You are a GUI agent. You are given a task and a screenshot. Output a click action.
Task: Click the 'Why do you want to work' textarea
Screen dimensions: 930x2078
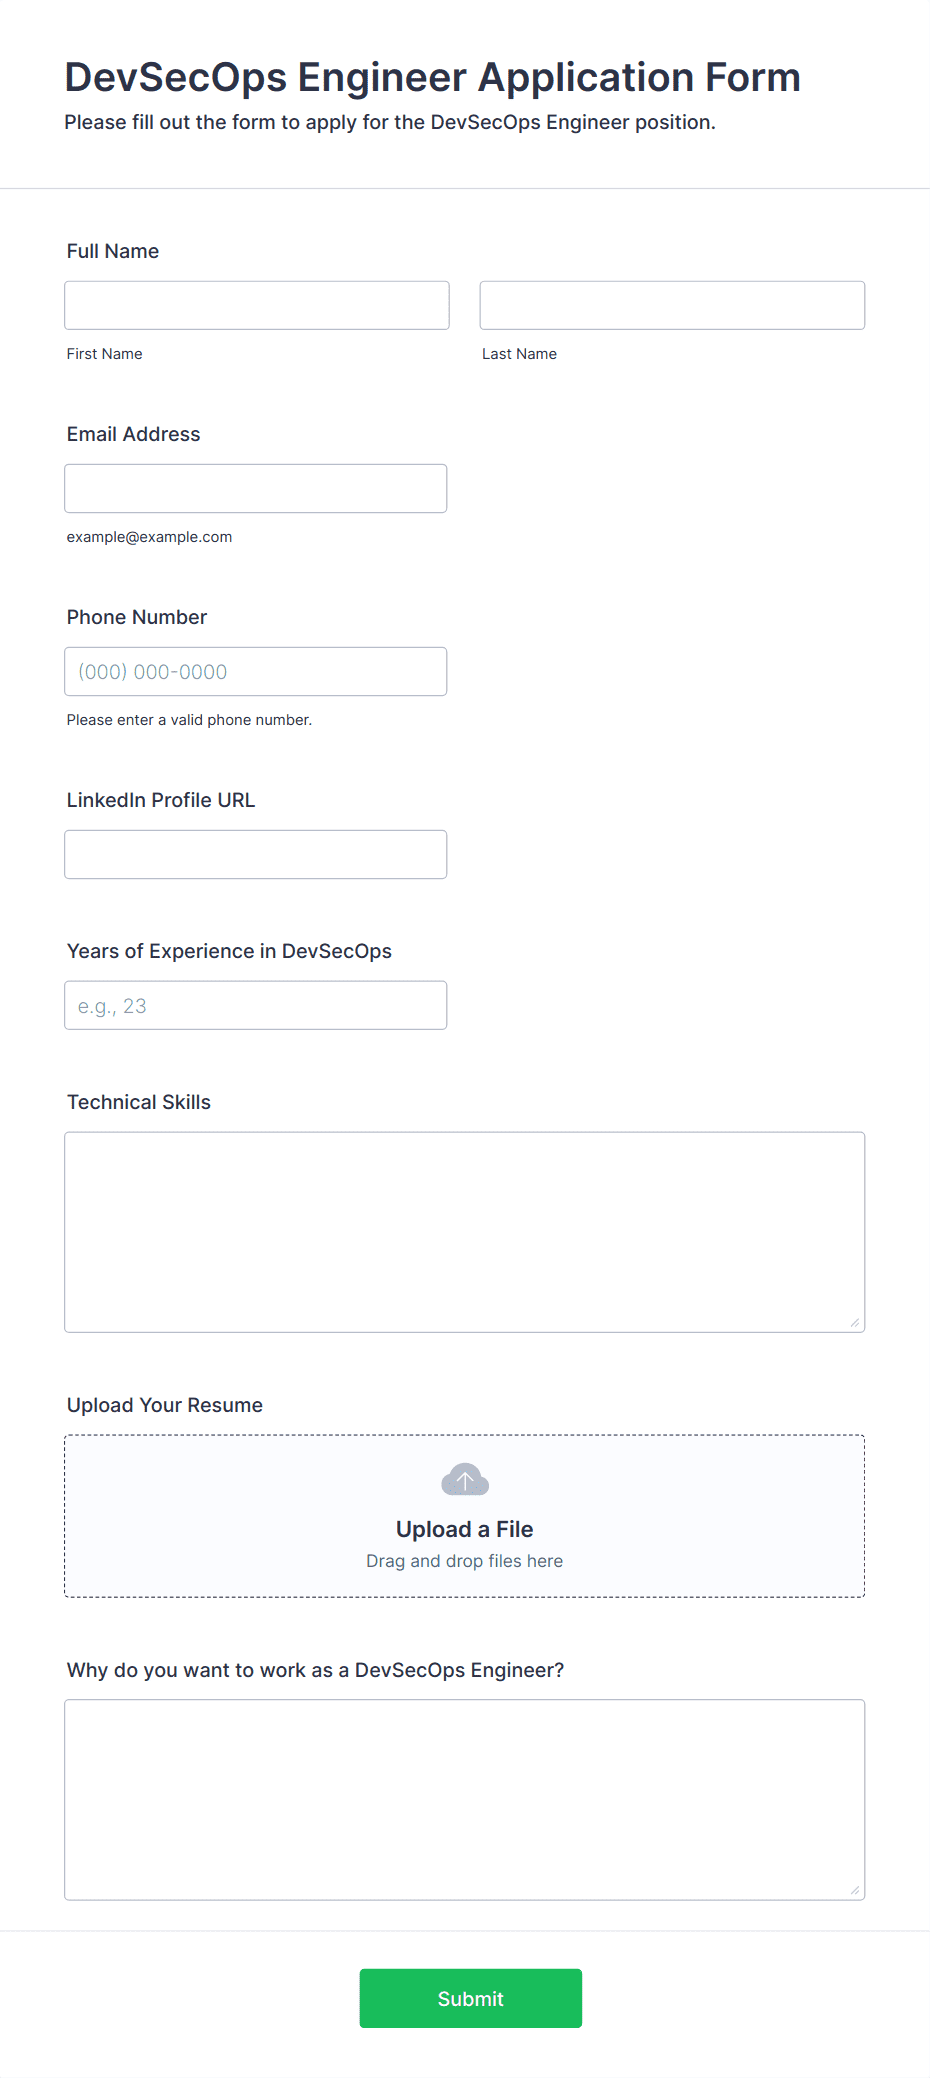[465, 1800]
